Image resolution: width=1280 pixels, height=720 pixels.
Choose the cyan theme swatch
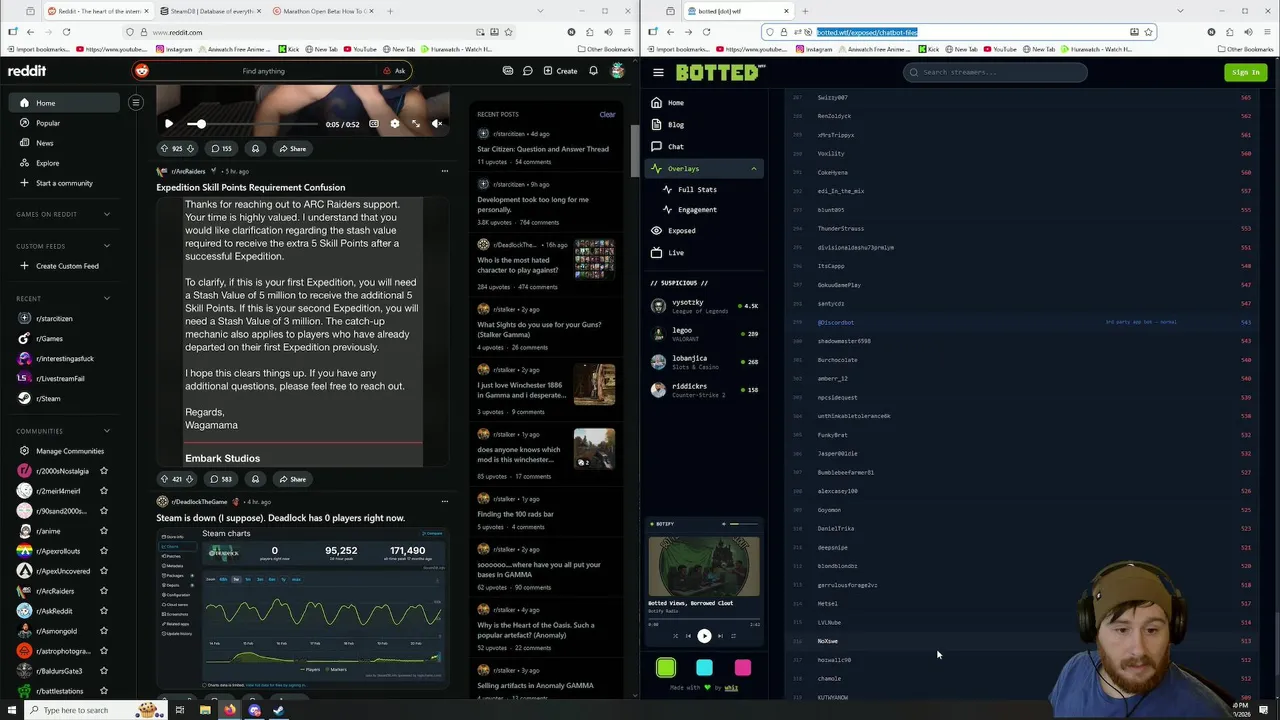pyautogui.click(x=704, y=668)
